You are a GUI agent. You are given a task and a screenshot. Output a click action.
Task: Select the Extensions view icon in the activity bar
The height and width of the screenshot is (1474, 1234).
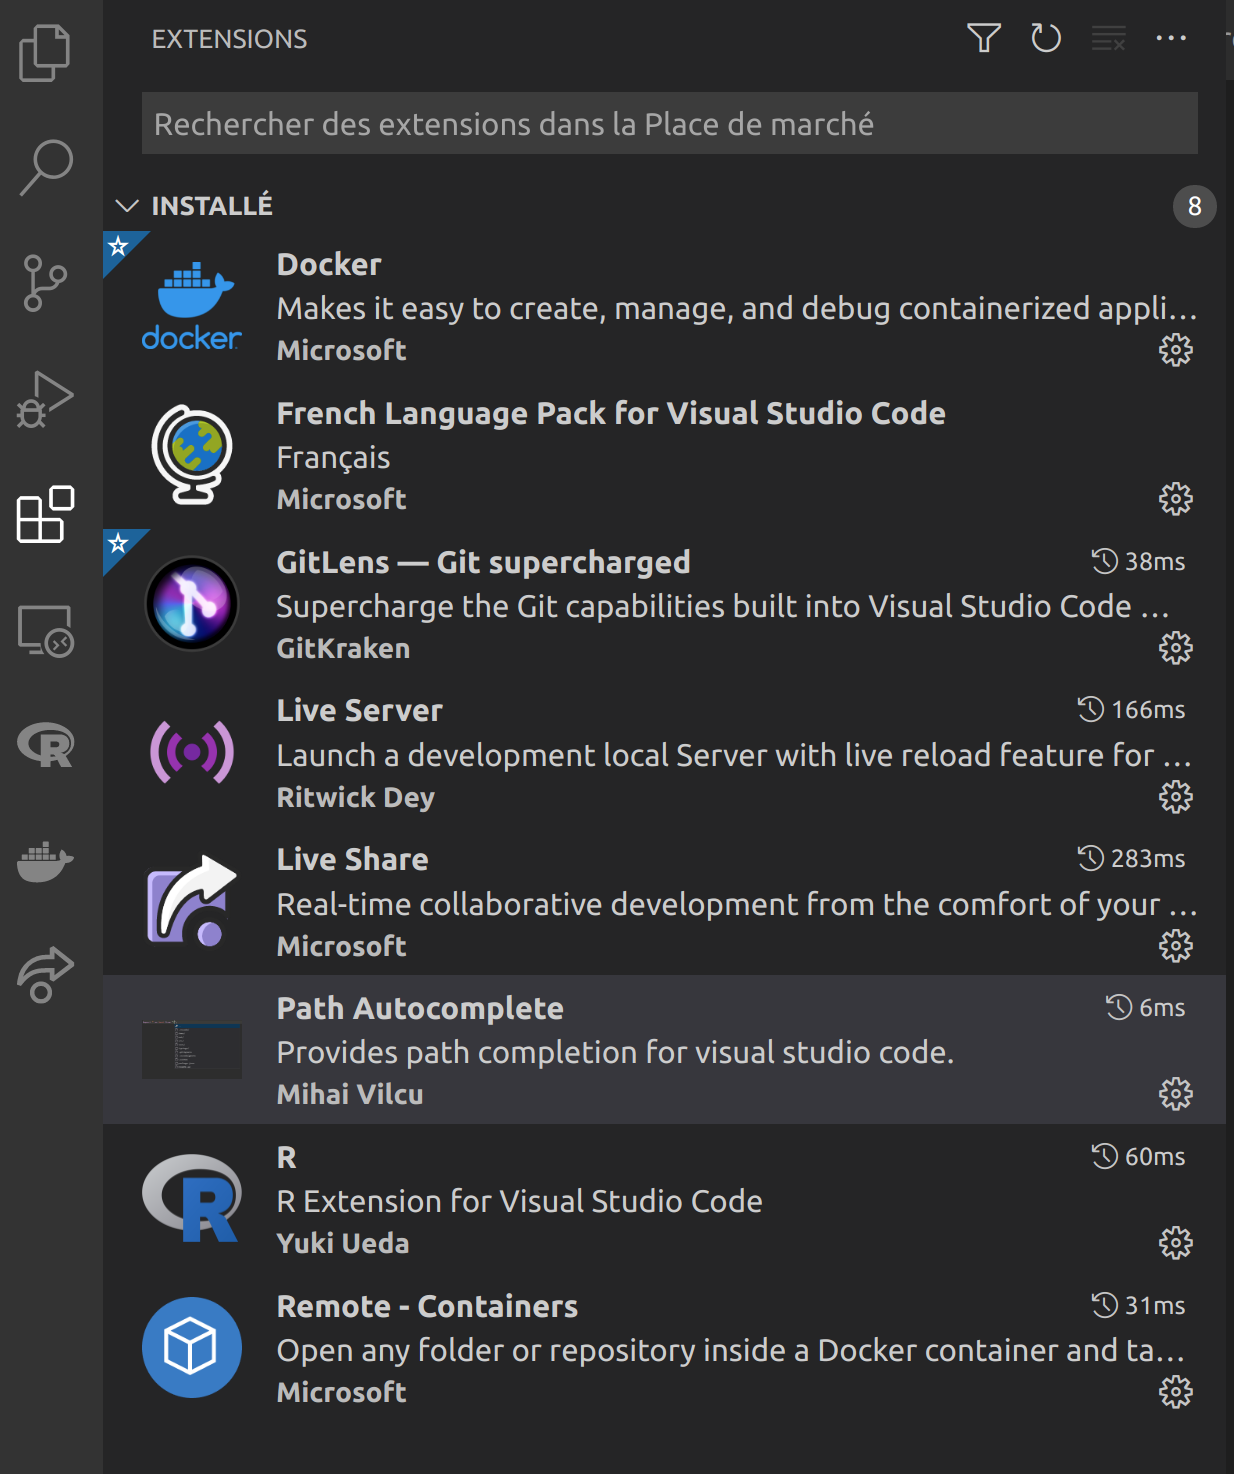click(45, 515)
